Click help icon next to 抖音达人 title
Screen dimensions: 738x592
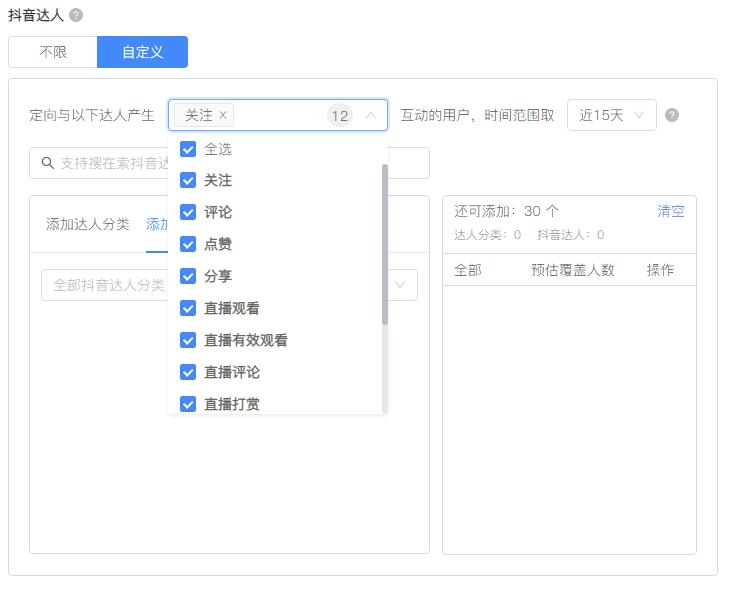click(x=76, y=15)
